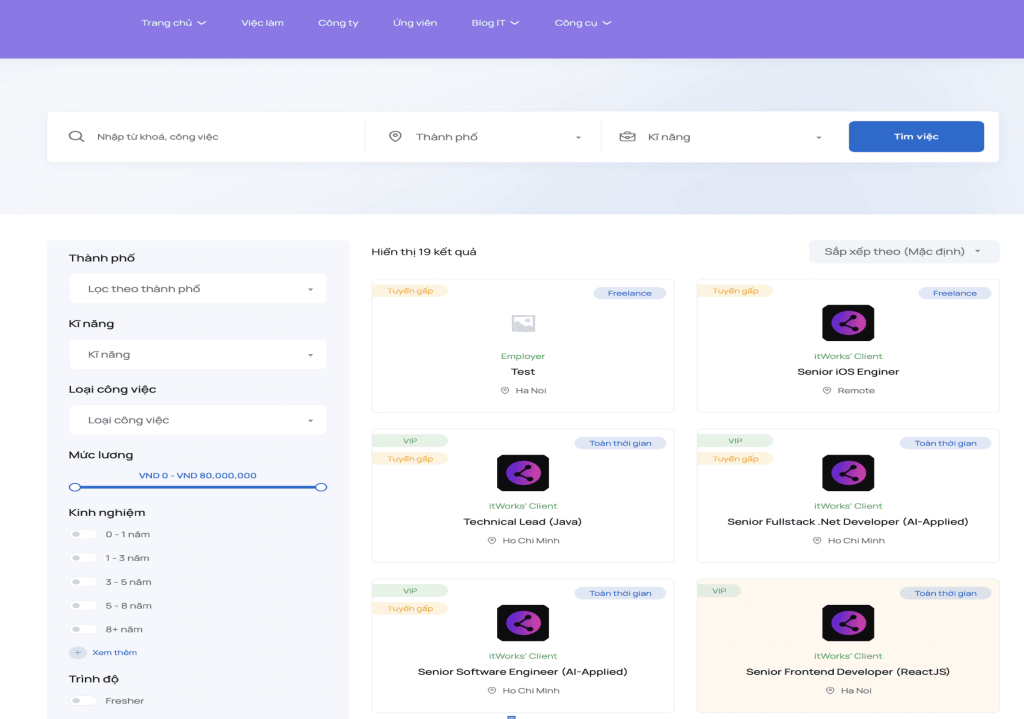Click the briefcase icon beside Kĩ năng
The width and height of the screenshot is (1024, 719).
(x=627, y=136)
